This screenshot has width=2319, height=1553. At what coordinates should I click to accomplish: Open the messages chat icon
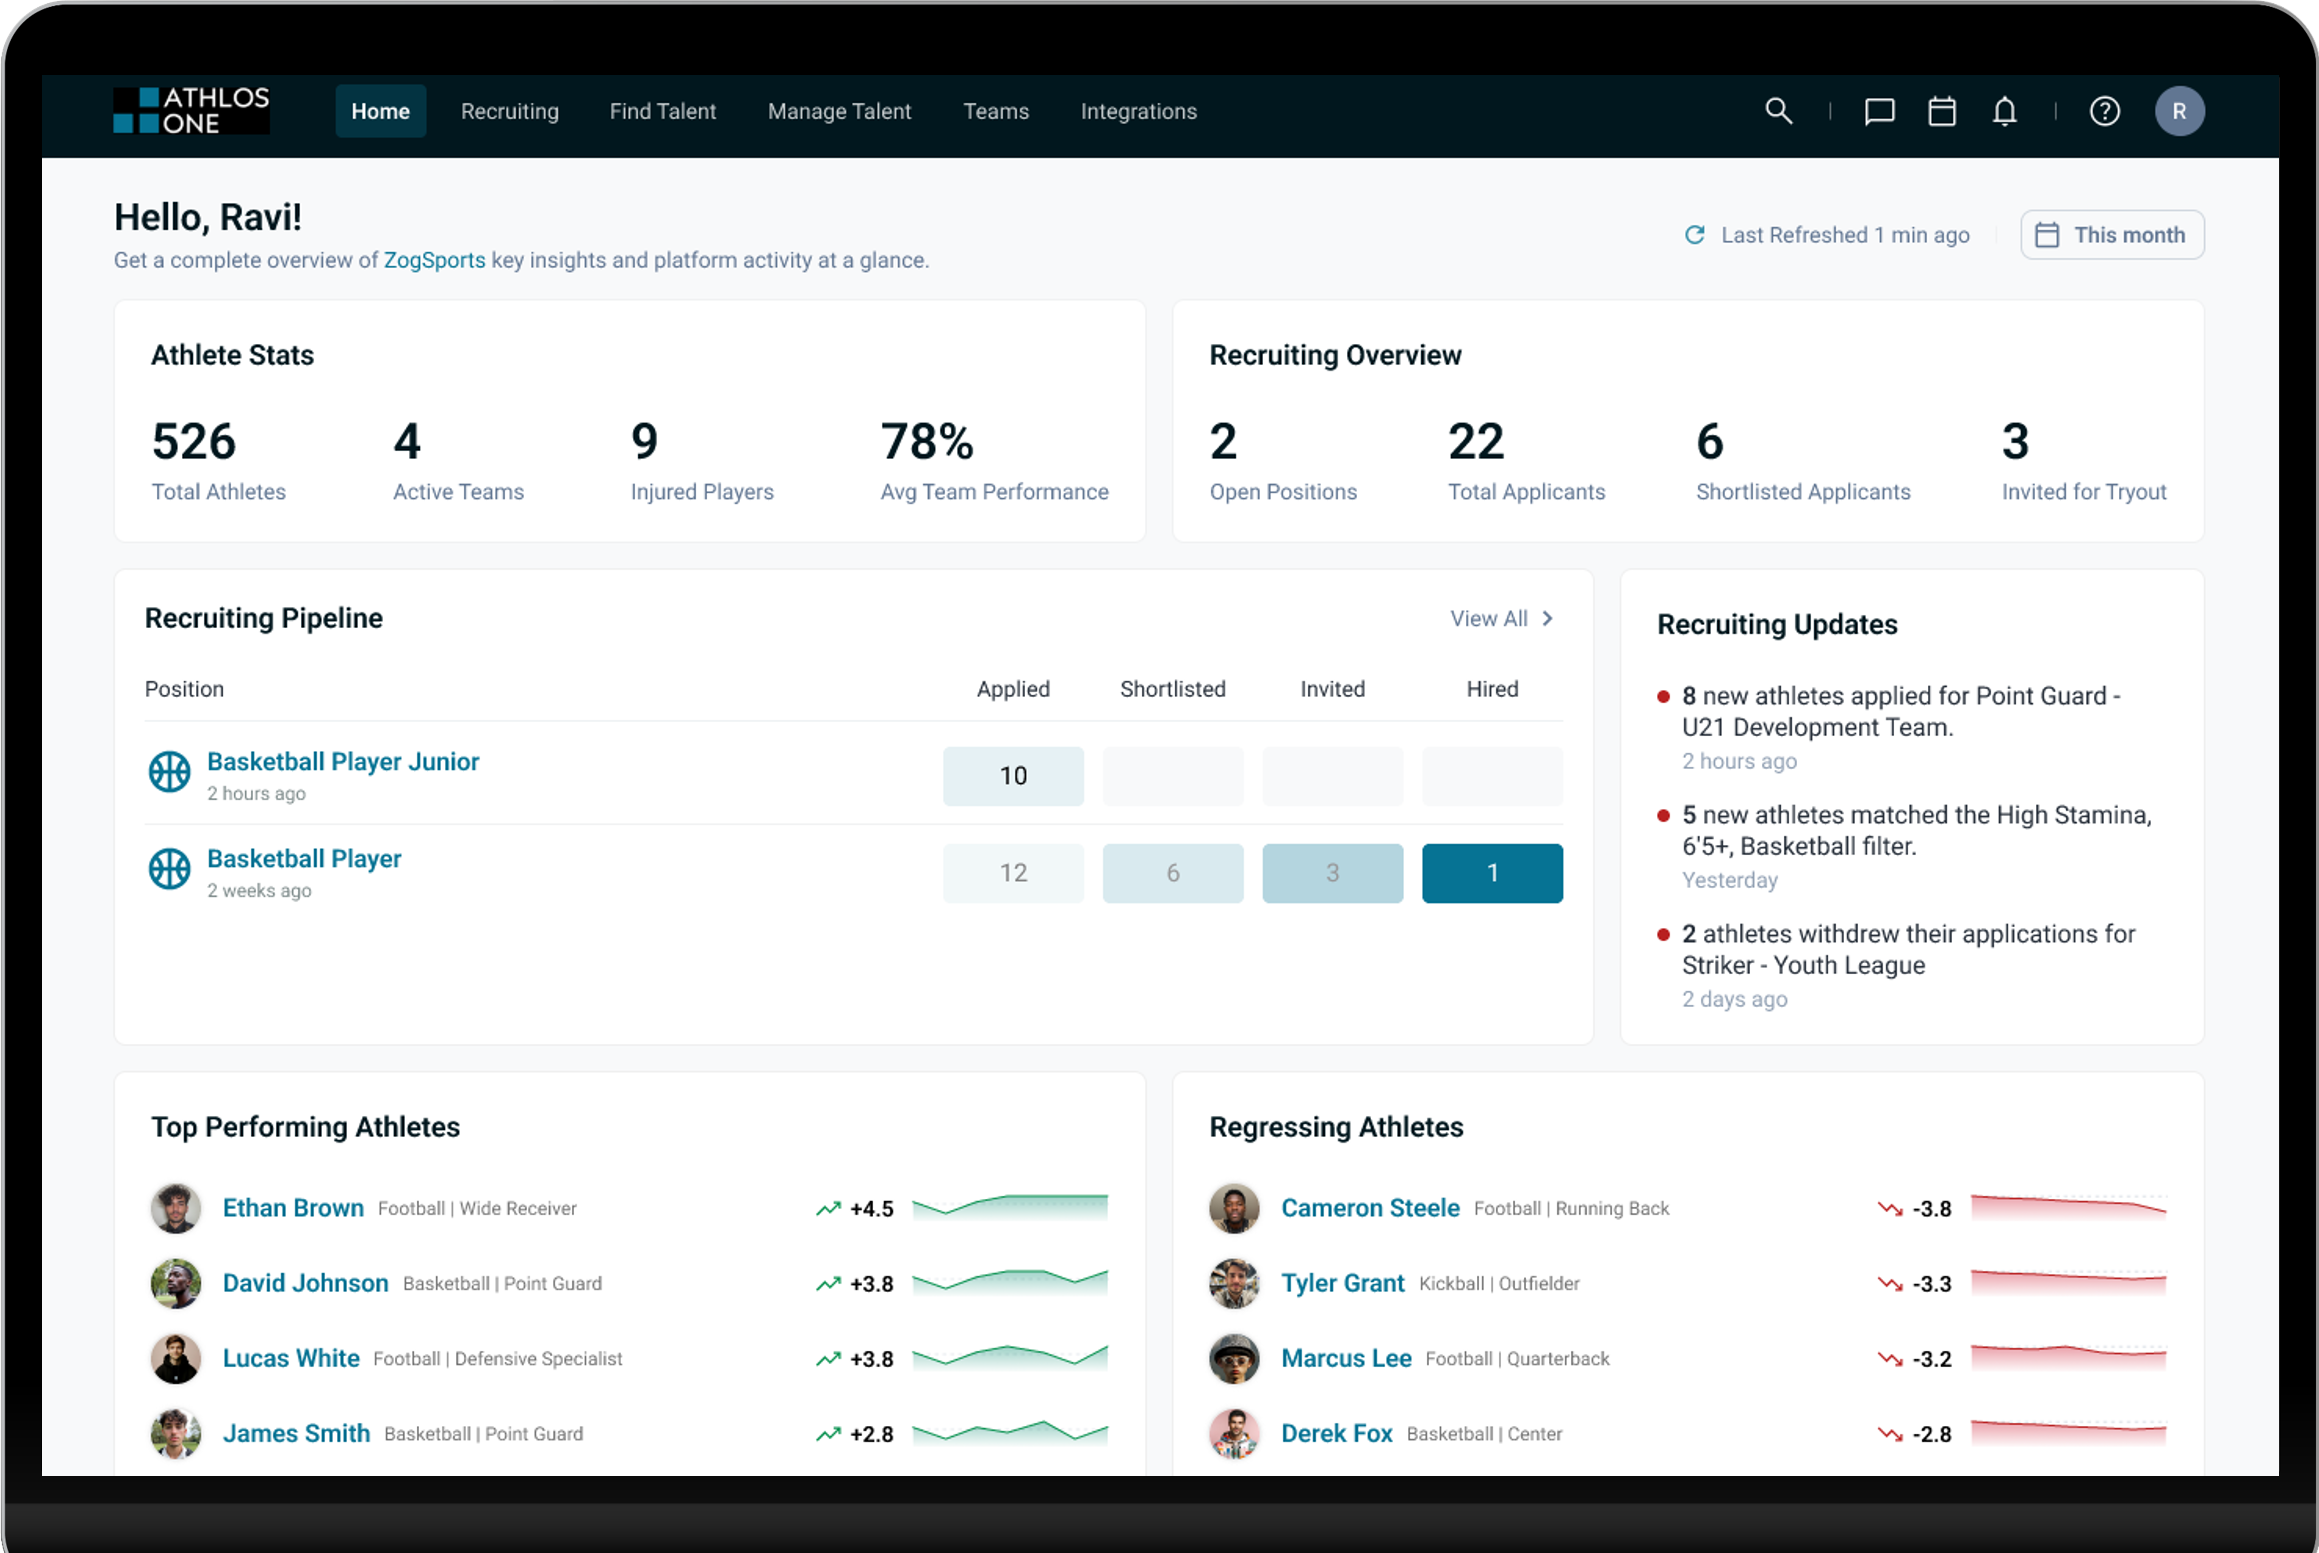pyautogui.click(x=1879, y=111)
